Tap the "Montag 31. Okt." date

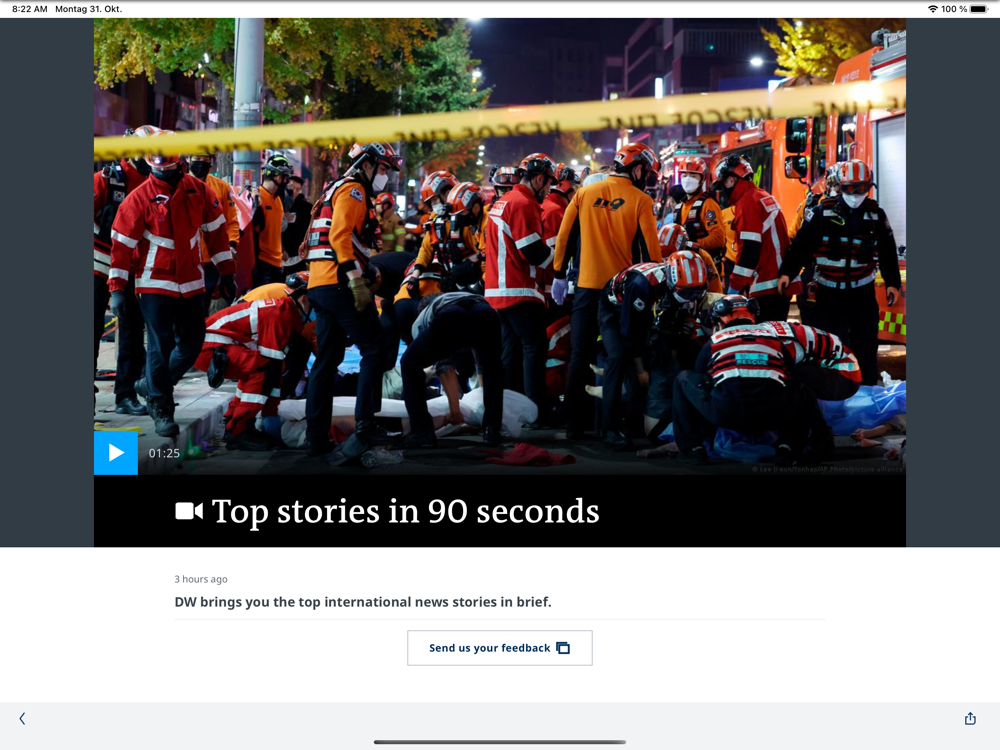click(x=89, y=9)
